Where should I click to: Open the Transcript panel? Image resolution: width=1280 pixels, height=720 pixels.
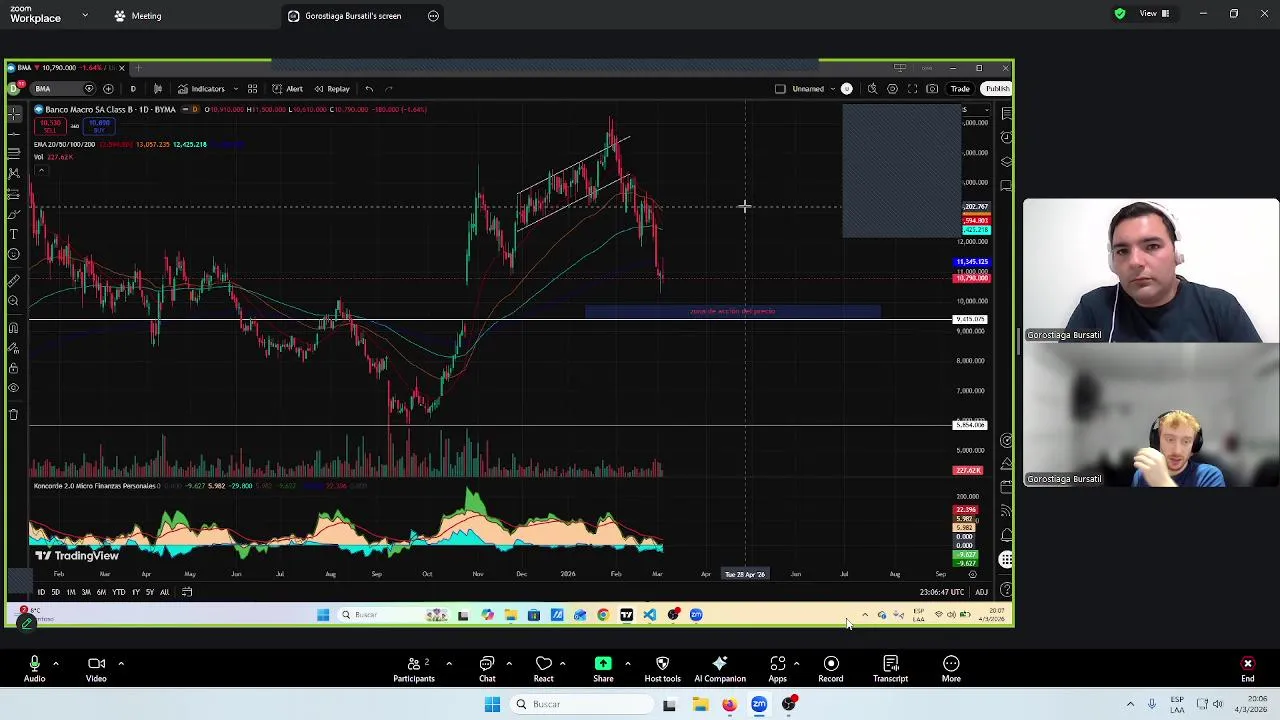click(x=890, y=669)
